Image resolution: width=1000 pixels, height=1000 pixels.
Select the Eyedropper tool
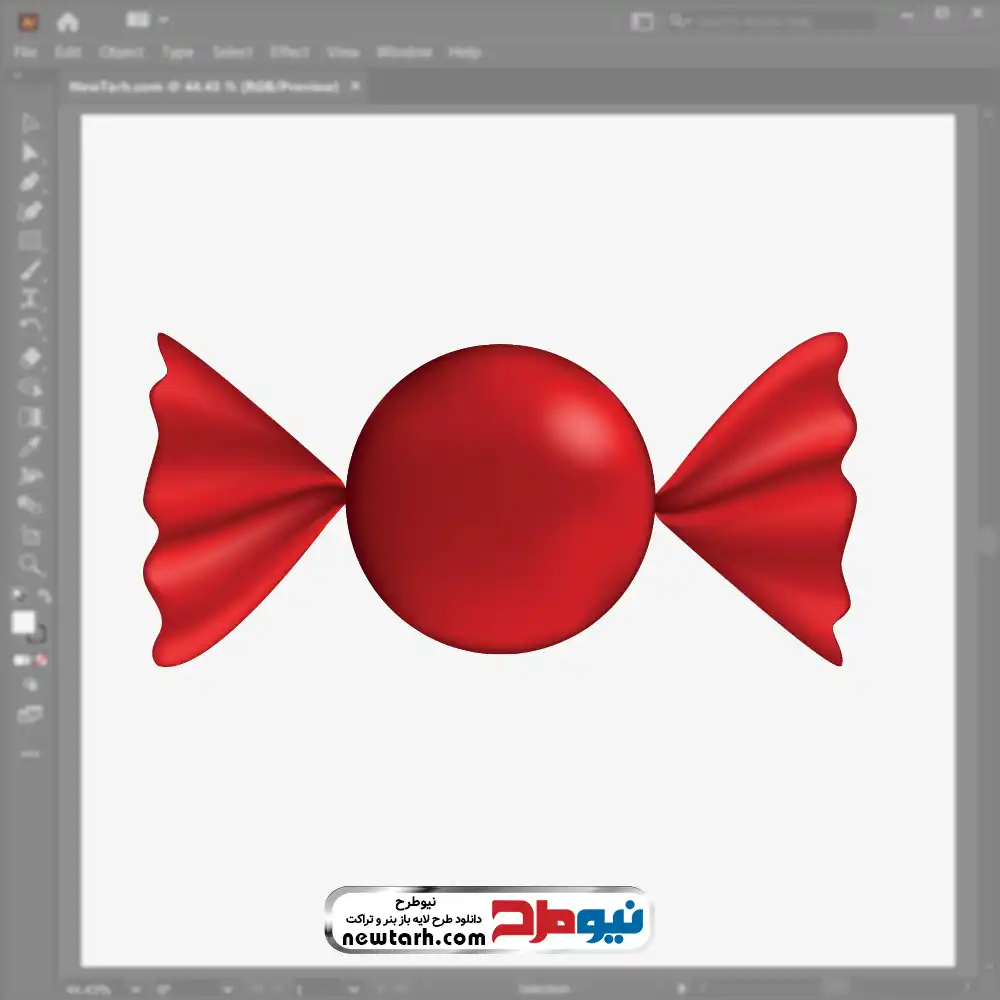(x=30, y=445)
